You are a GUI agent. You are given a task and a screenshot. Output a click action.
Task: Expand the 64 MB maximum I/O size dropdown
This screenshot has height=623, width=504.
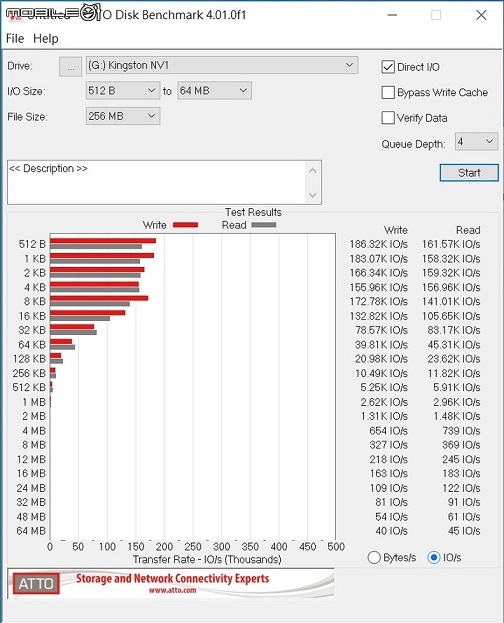(x=214, y=91)
